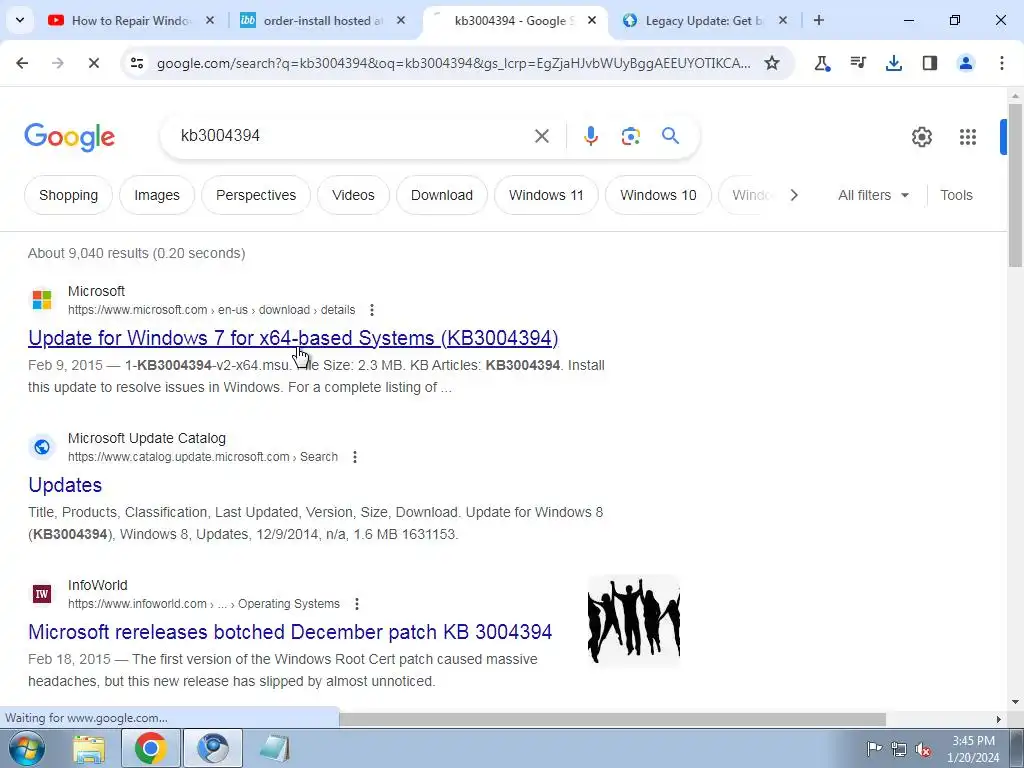Submit search with magnifier icon
Screen dimensions: 1024x768
[x=671, y=136]
